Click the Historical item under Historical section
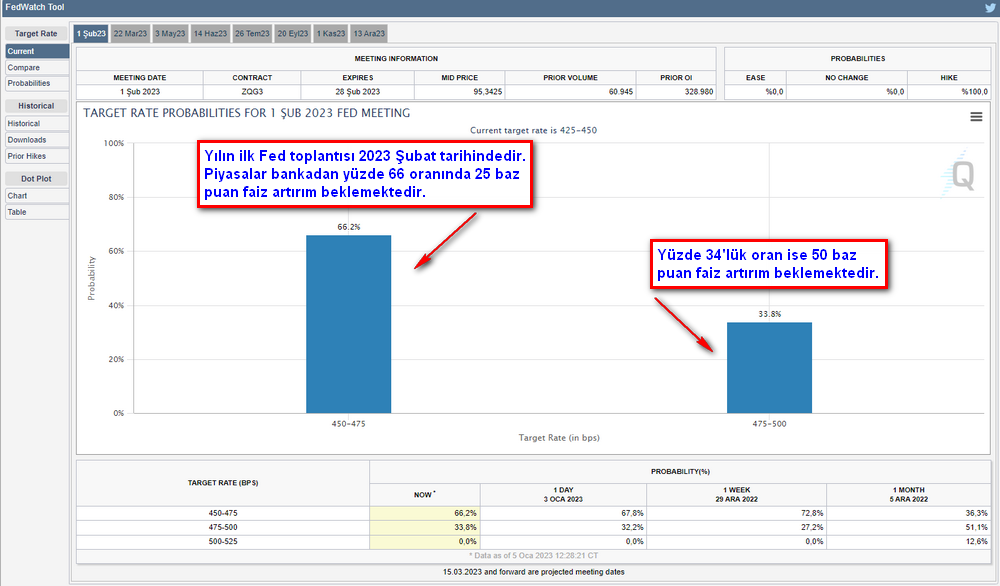1000x586 pixels. click(x=37, y=124)
